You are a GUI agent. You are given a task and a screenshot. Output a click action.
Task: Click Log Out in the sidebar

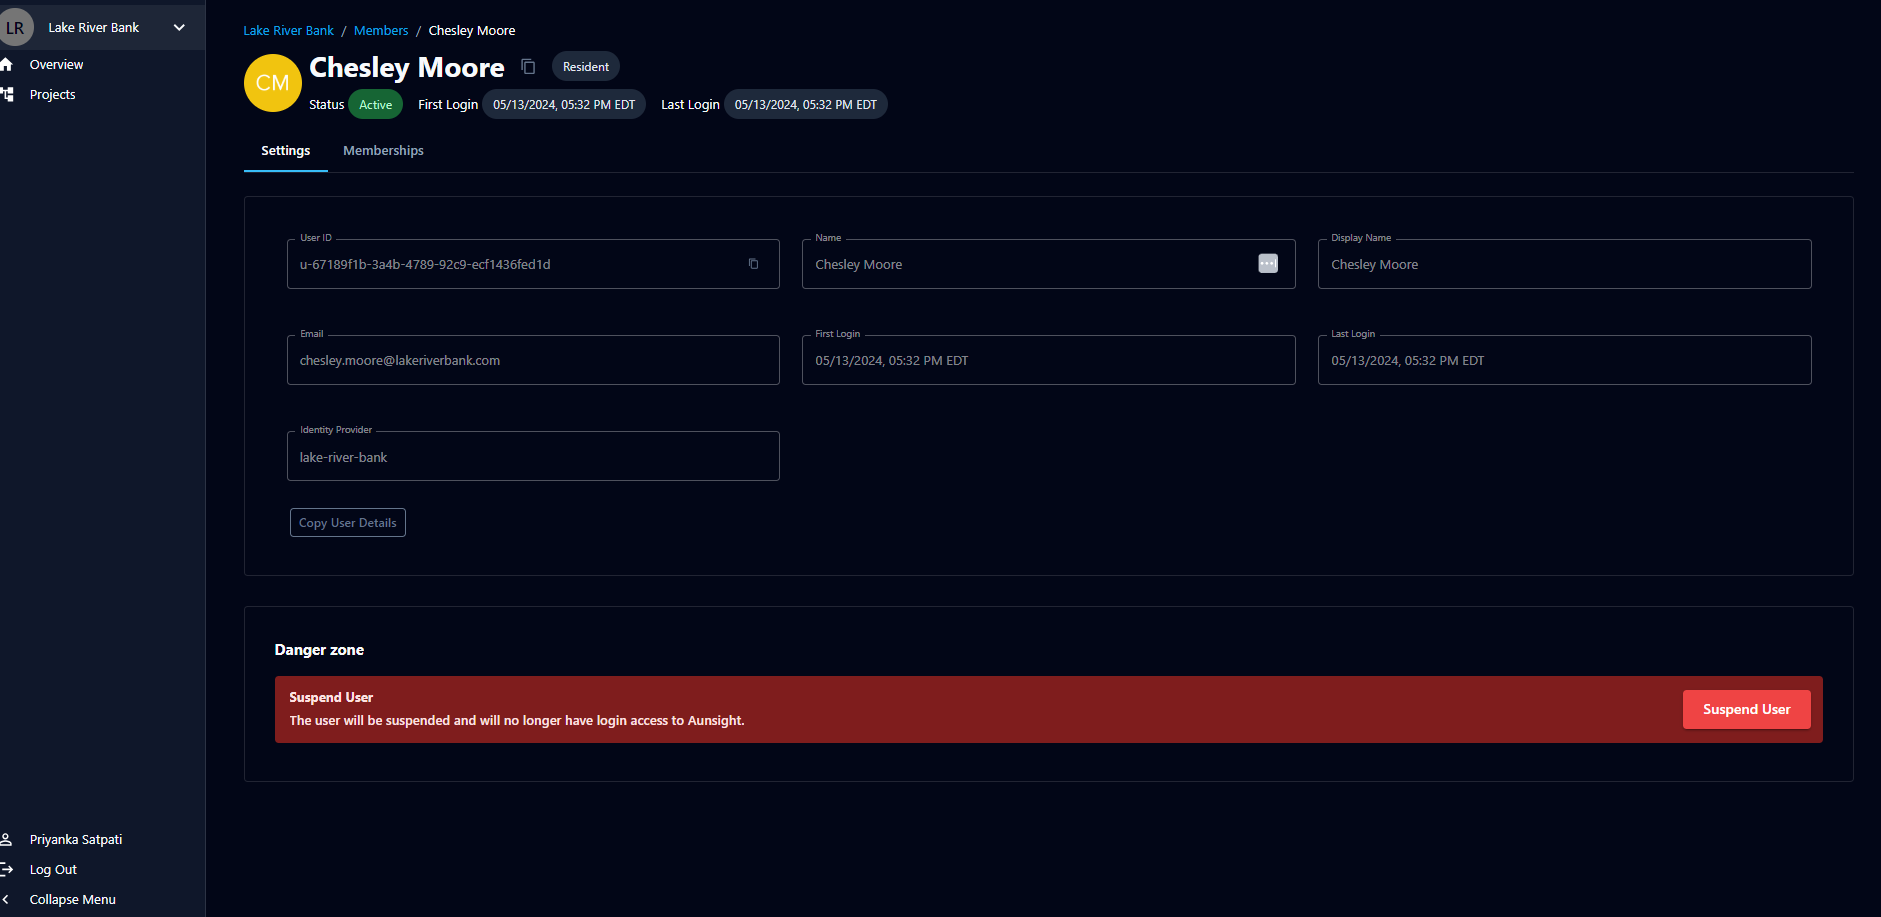[x=53, y=870]
